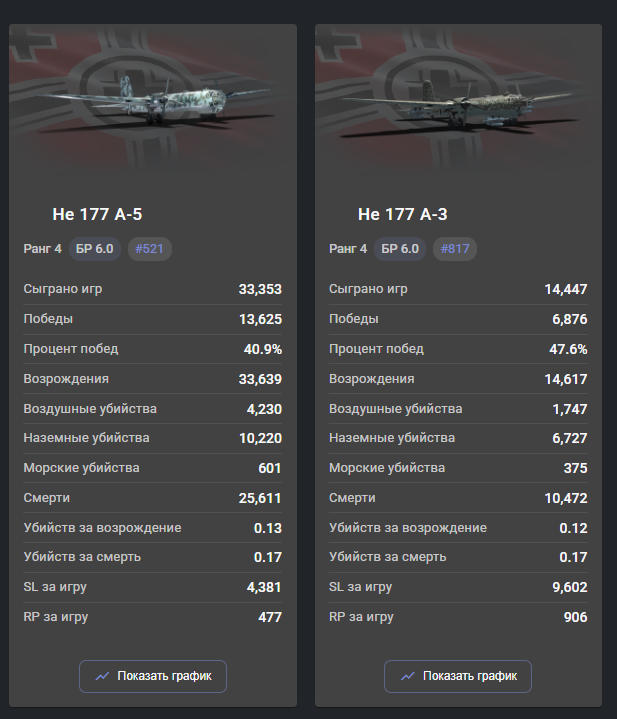
Task: Click the Ранг 4 label on the A-3 card
Action: (348, 249)
